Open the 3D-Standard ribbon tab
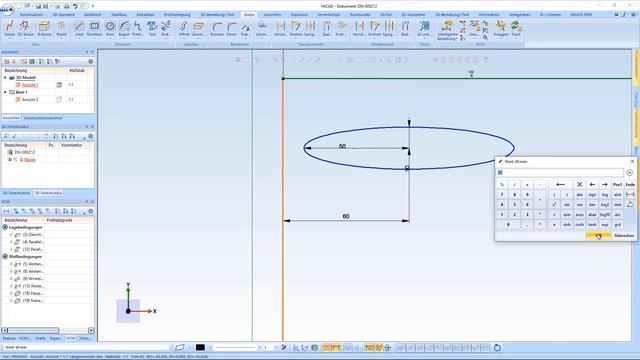640x360 pixels. pos(64,15)
